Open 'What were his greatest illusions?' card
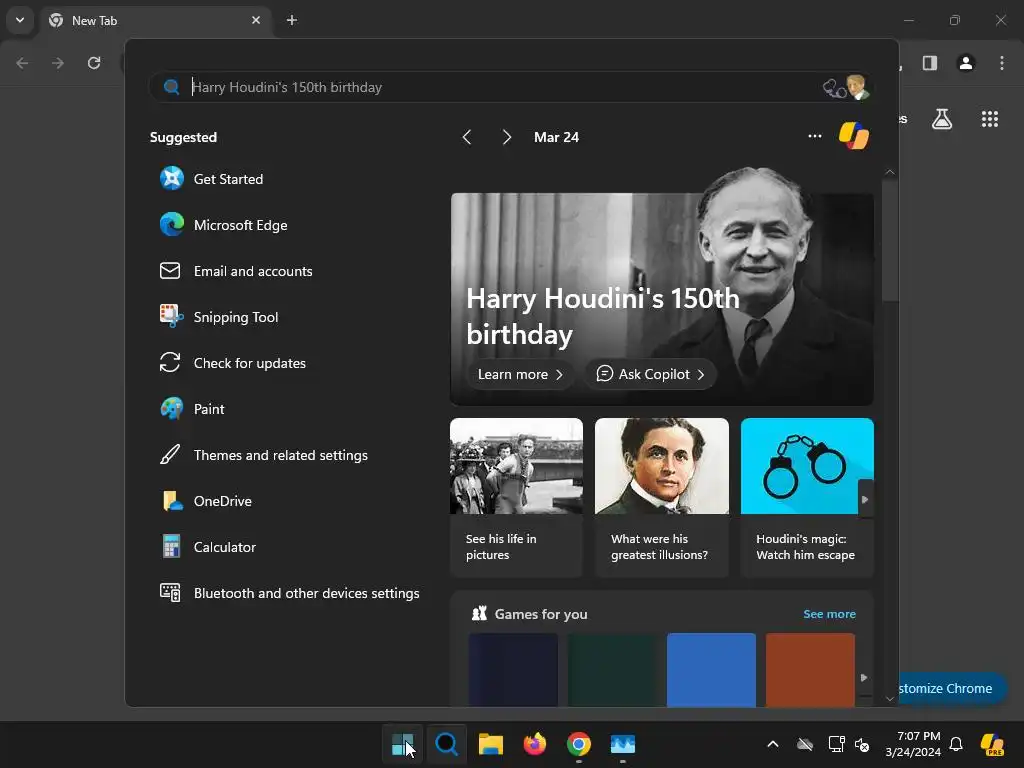1024x768 pixels. [x=662, y=497]
